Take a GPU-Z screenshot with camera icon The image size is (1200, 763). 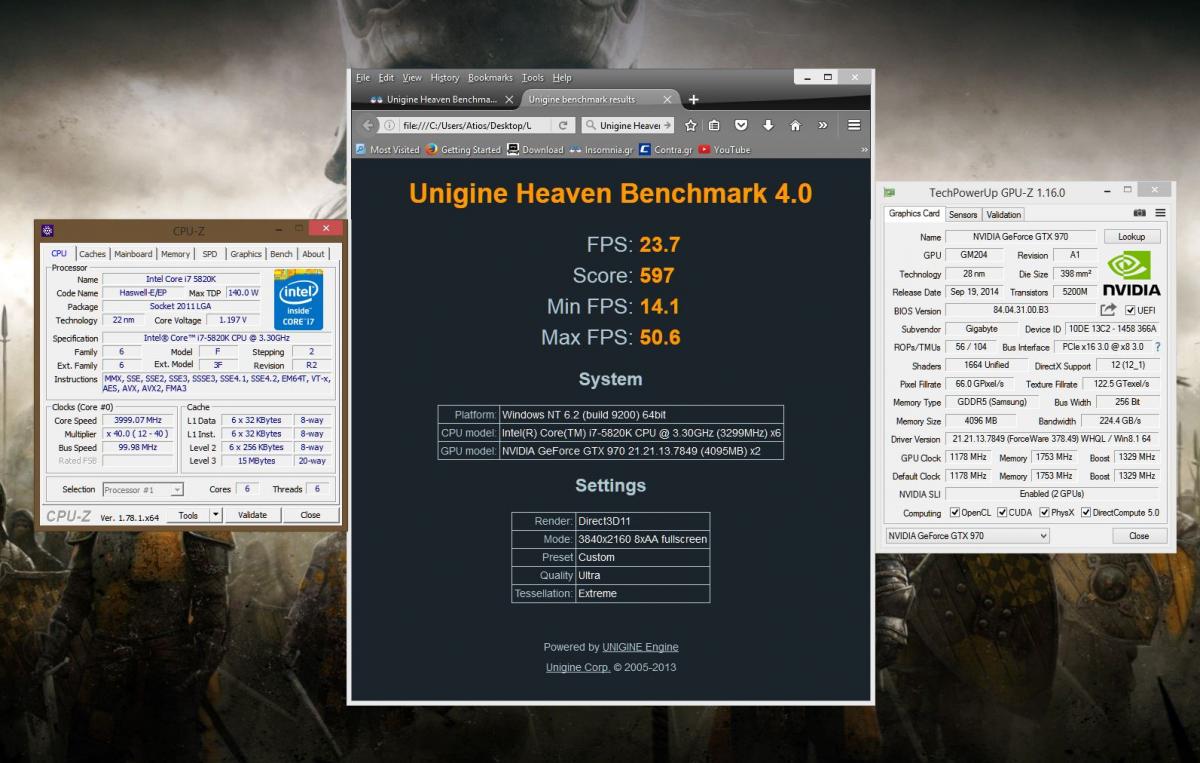(1140, 213)
